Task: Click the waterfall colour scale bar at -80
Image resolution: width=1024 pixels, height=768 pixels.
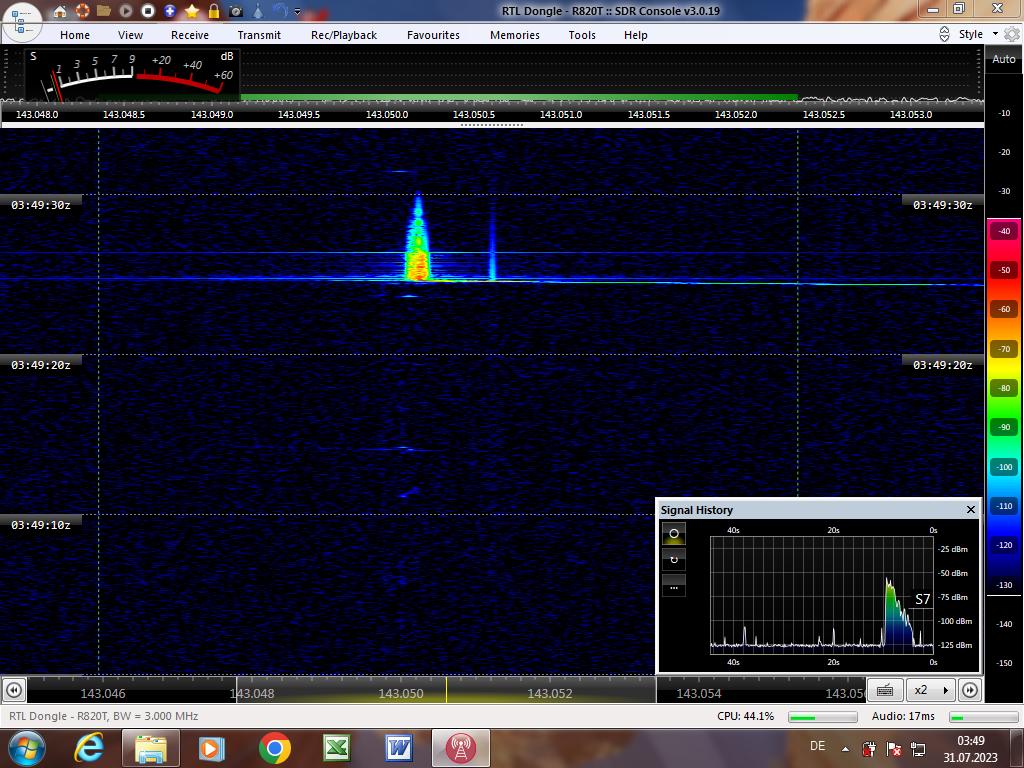Action: (1004, 388)
